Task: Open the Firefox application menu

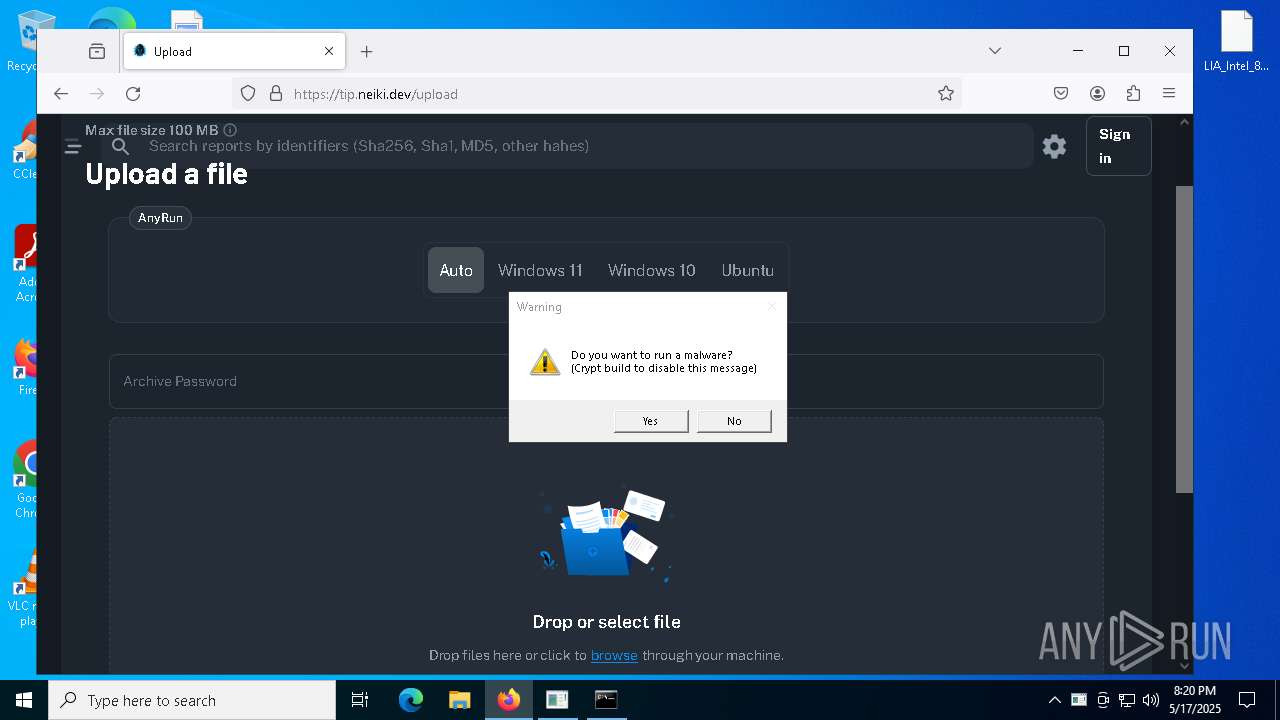Action: (x=1169, y=94)
